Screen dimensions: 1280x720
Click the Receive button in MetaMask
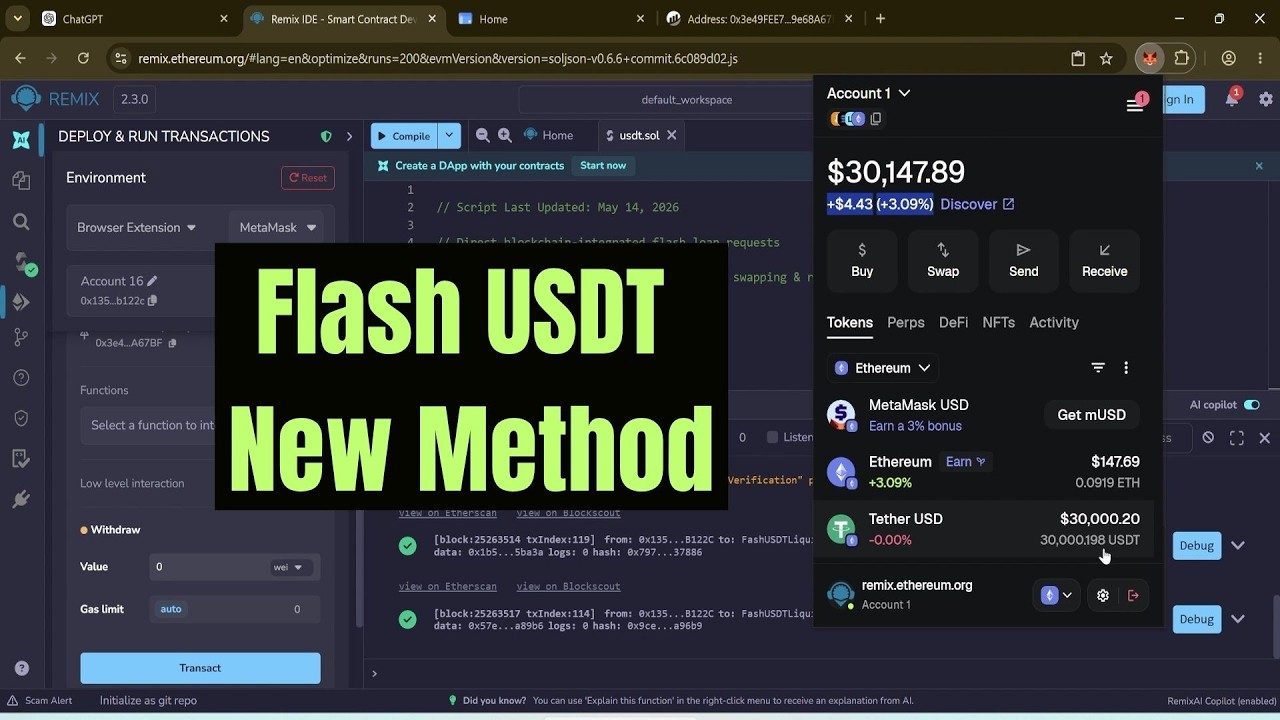[1104, 260]
